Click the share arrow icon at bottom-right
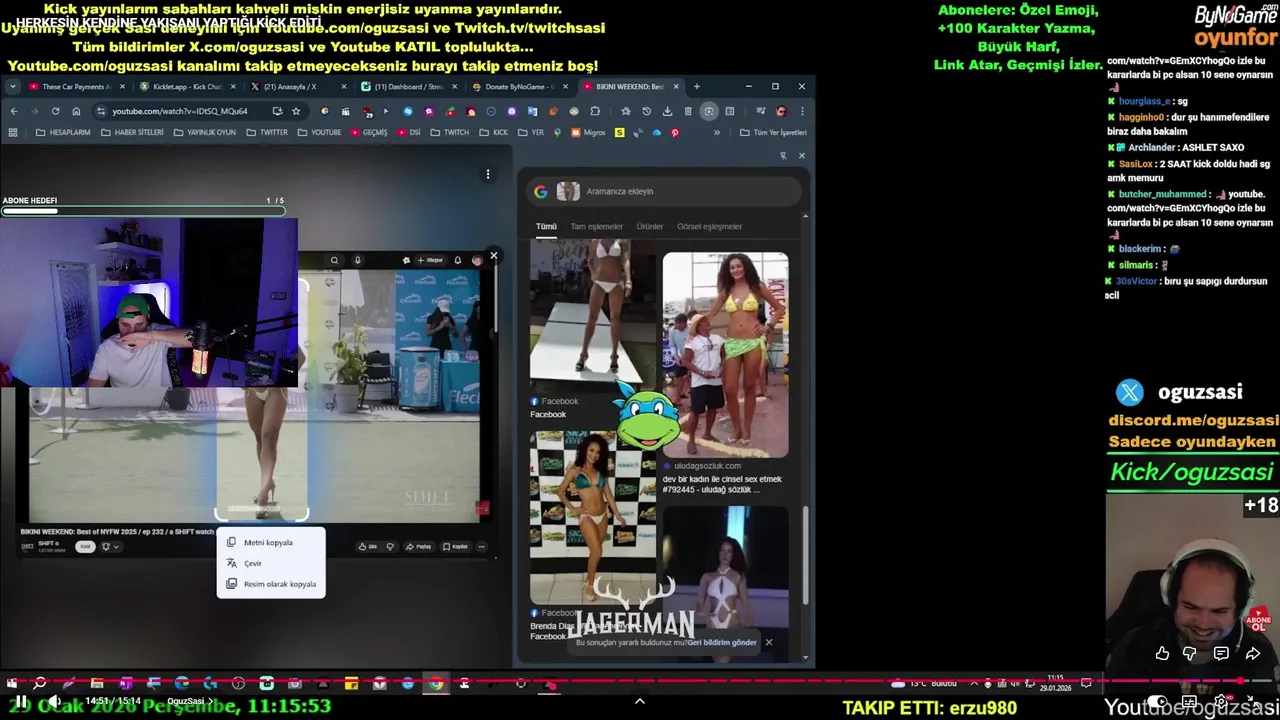This screenshot has height=720, width=1280. point(1252,653)
